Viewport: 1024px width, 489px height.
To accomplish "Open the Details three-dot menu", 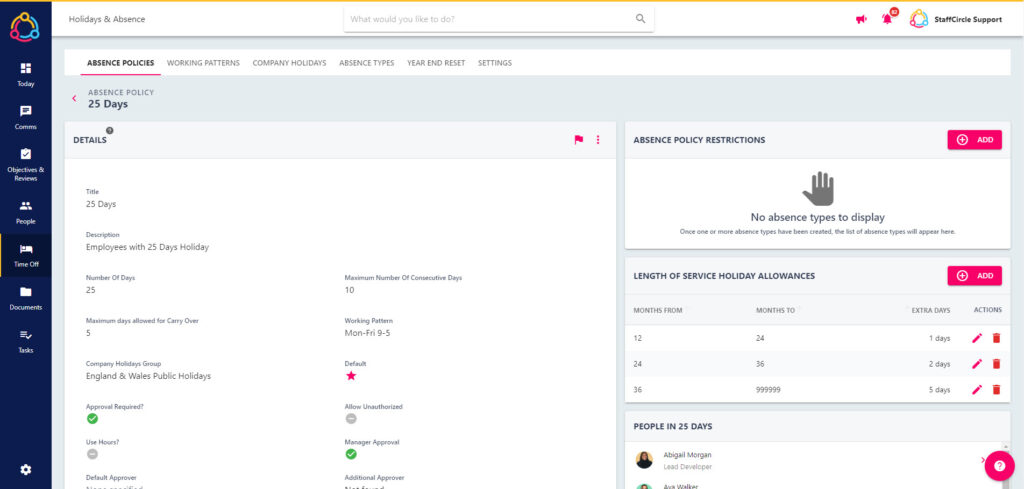I will pos(598,140).
